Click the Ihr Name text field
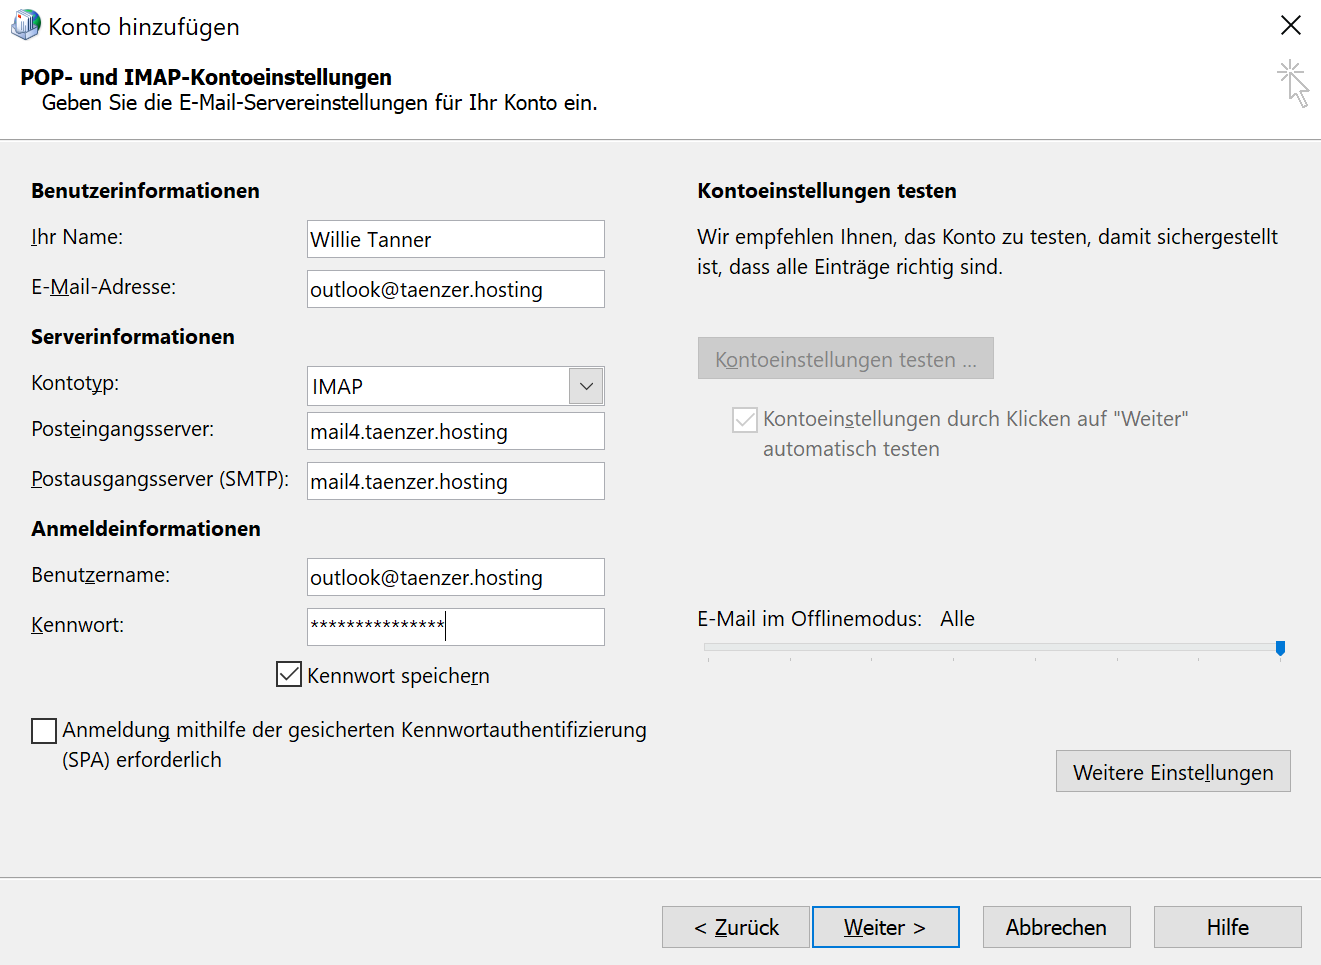The height and width of the screenshot is (965, 1321). tap(455, 240)
